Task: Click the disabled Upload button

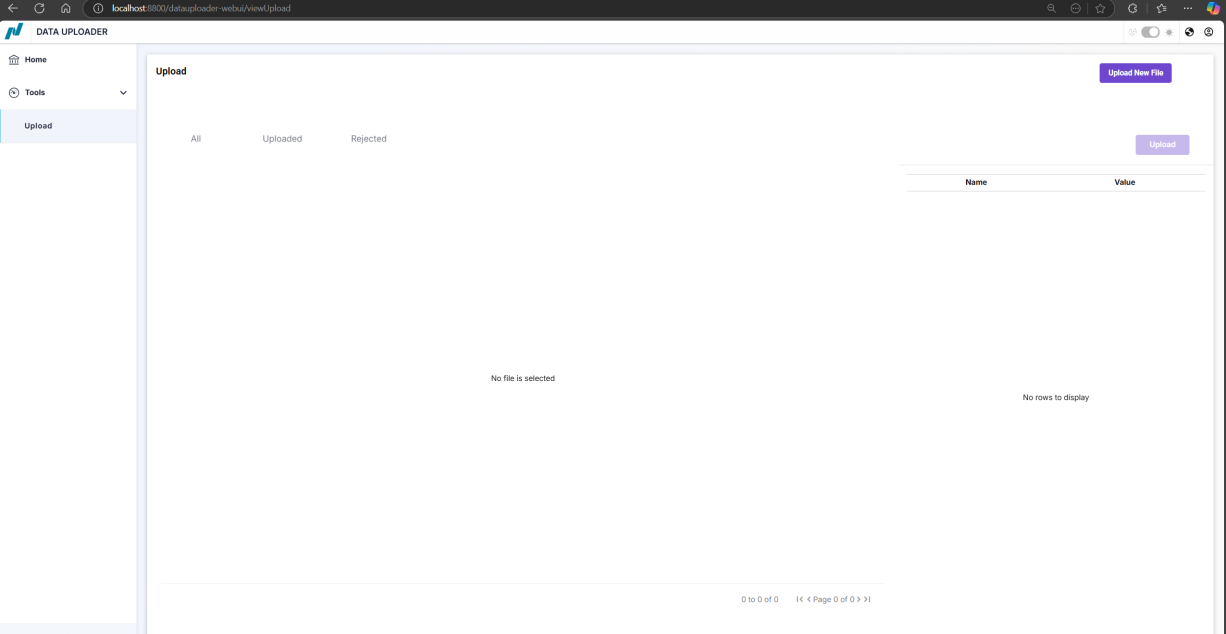Action: 1162,145
